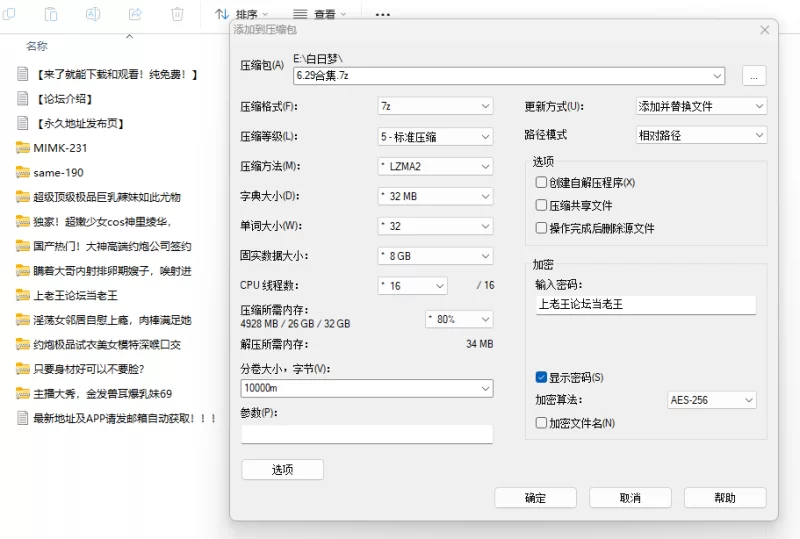Click the password input field
Screen dimensions: 800x539
[646, 305]
